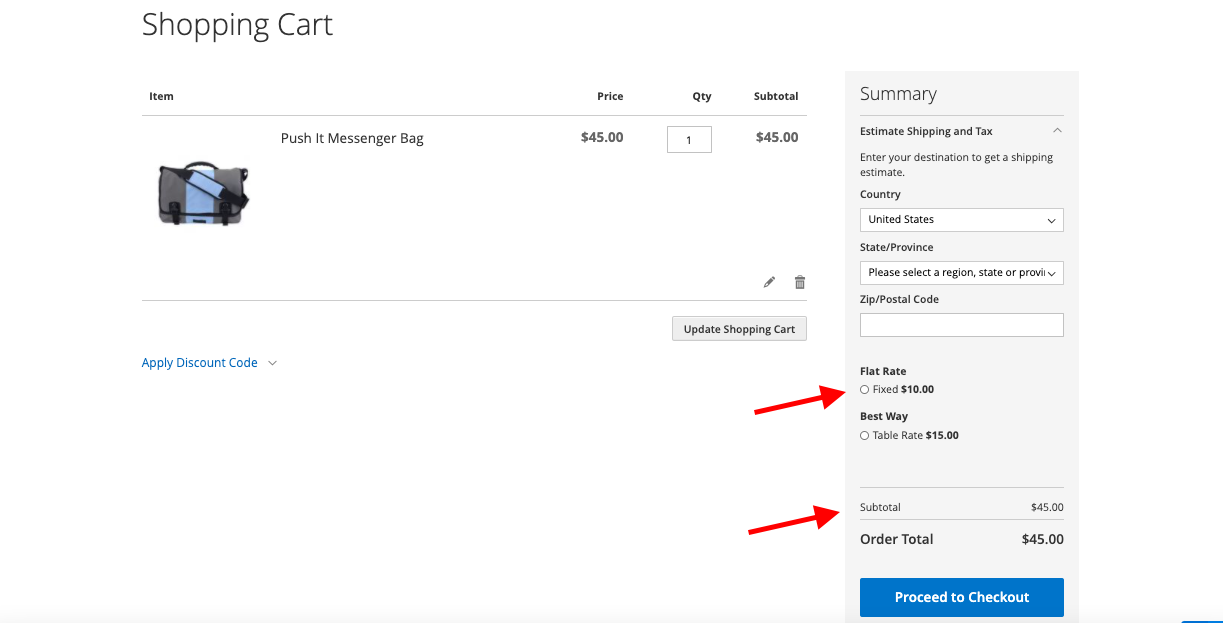
Task: Click the trash icon to remove the item
Action: click(800, 282)
